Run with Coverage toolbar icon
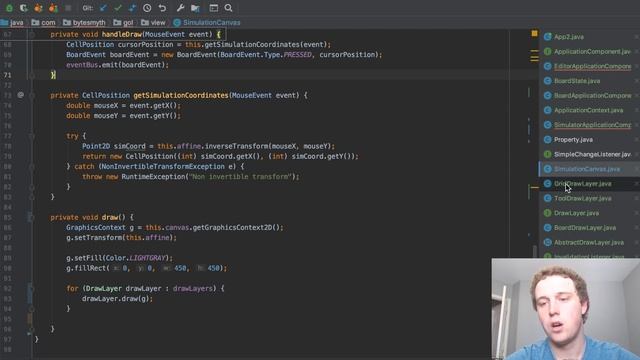 click(x=24, y=8)
